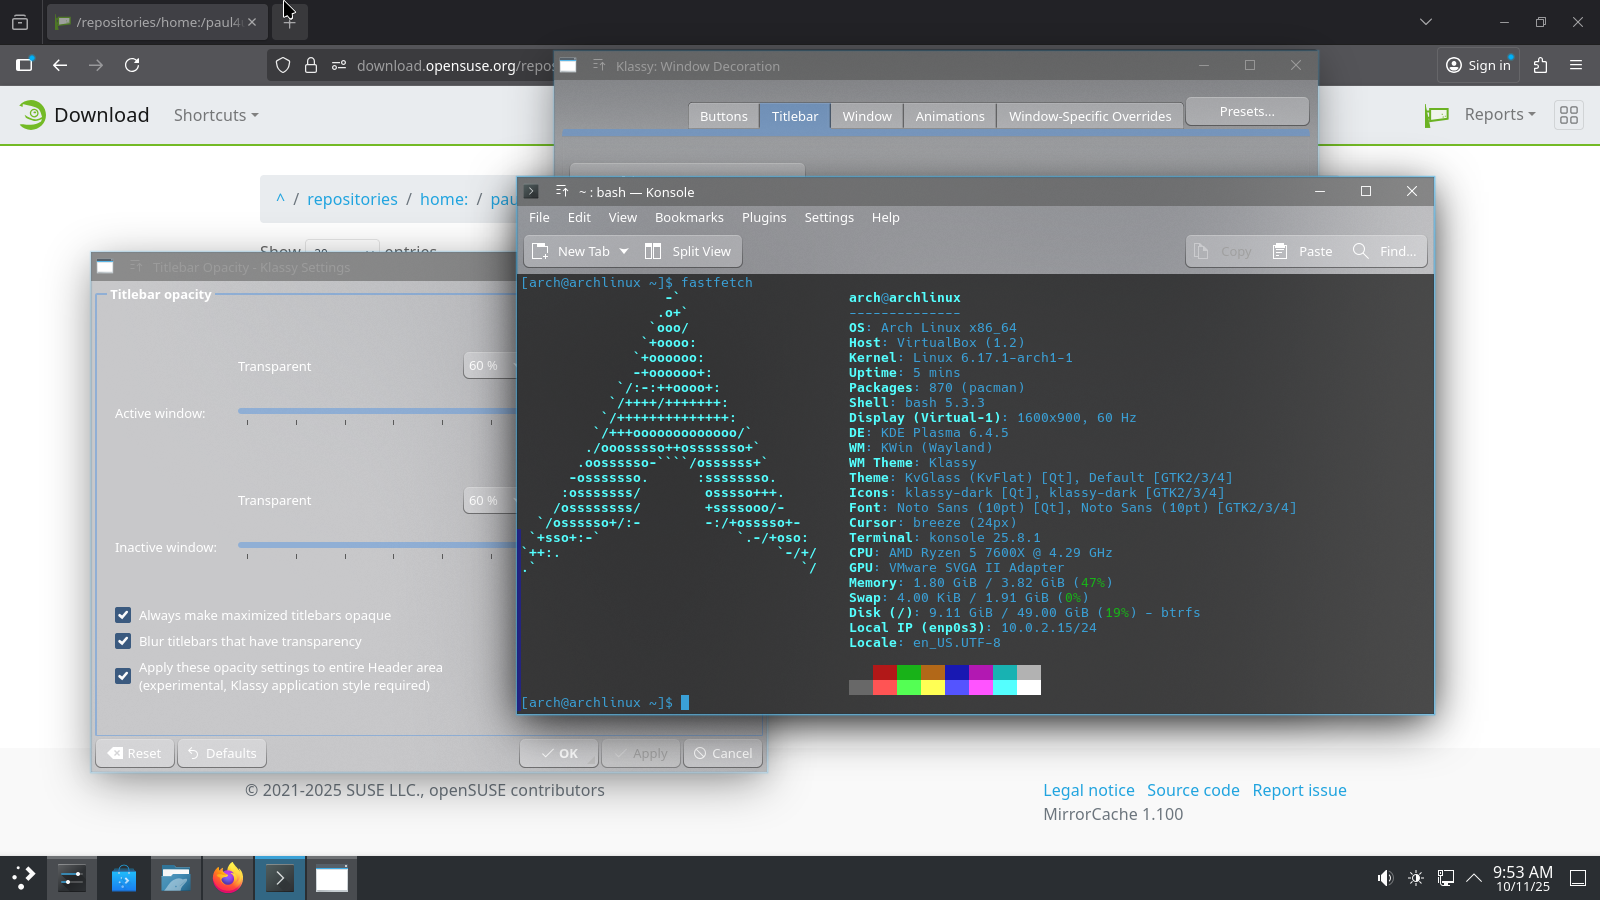Expand the Shortcuts dropdown on openSUSE page
Viewport: 1600px width, 900px height.
[216, 115]
